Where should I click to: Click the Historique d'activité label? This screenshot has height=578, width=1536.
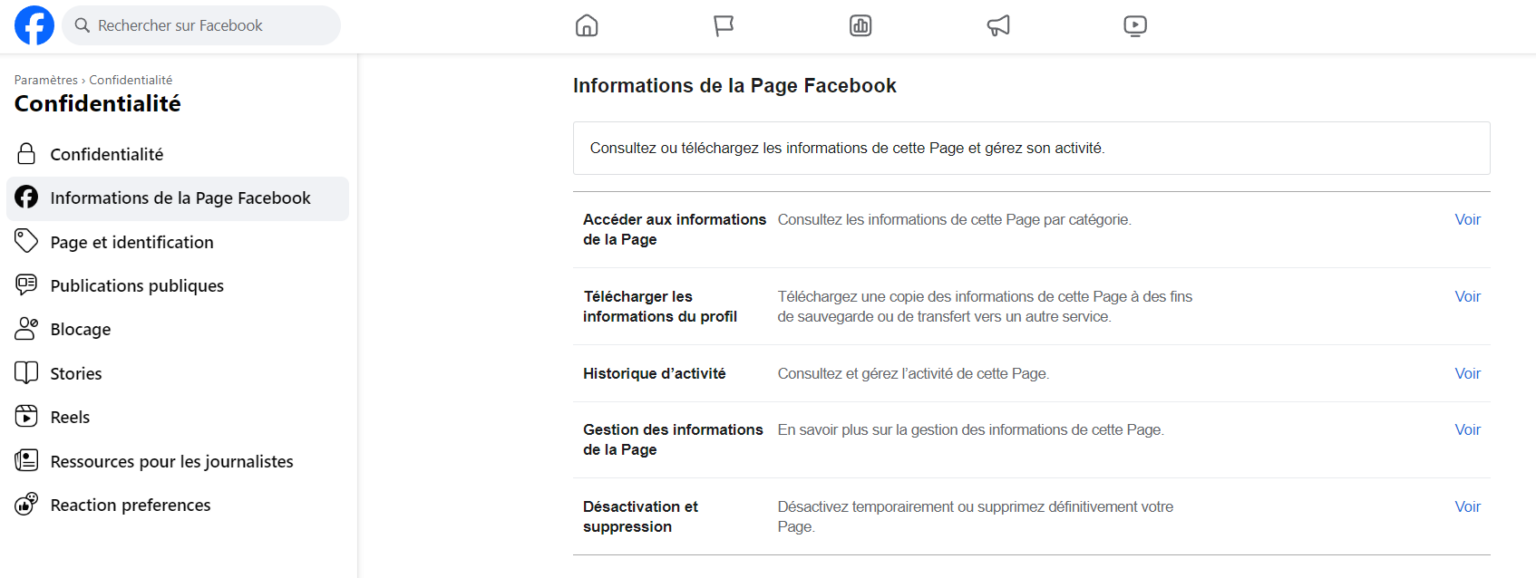coord(654,373)
